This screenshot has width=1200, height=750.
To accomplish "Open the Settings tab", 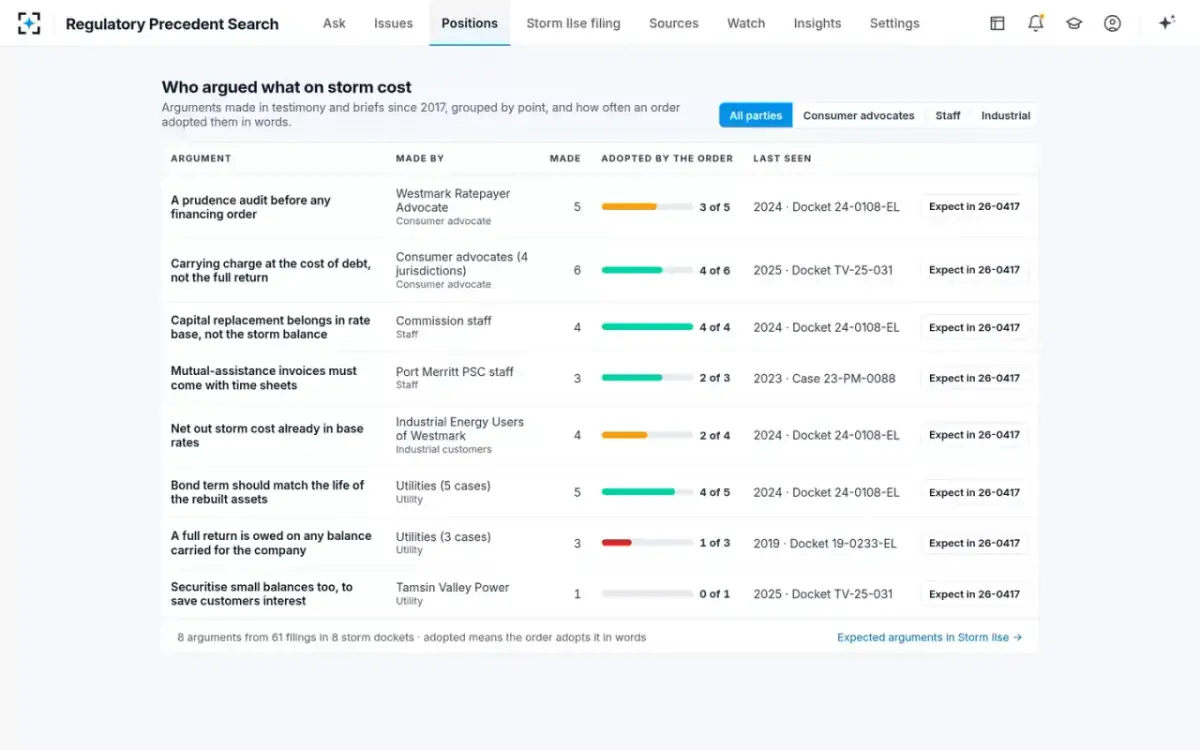I will pos(894,23).
